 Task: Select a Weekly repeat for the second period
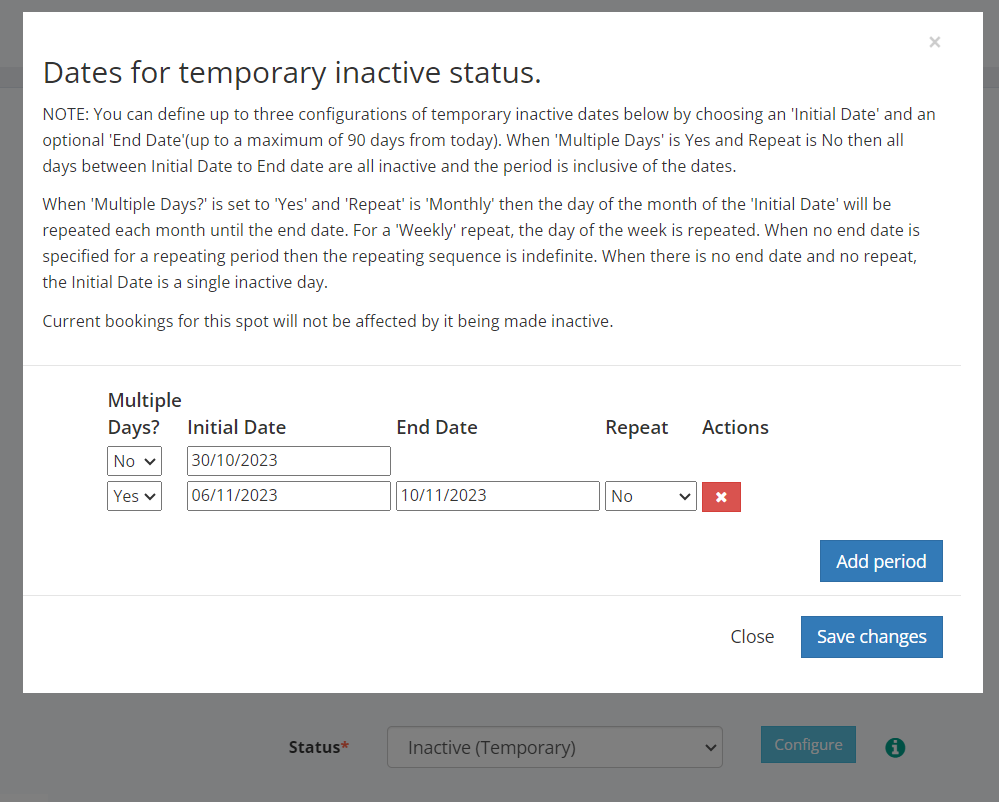coord(650,495)
